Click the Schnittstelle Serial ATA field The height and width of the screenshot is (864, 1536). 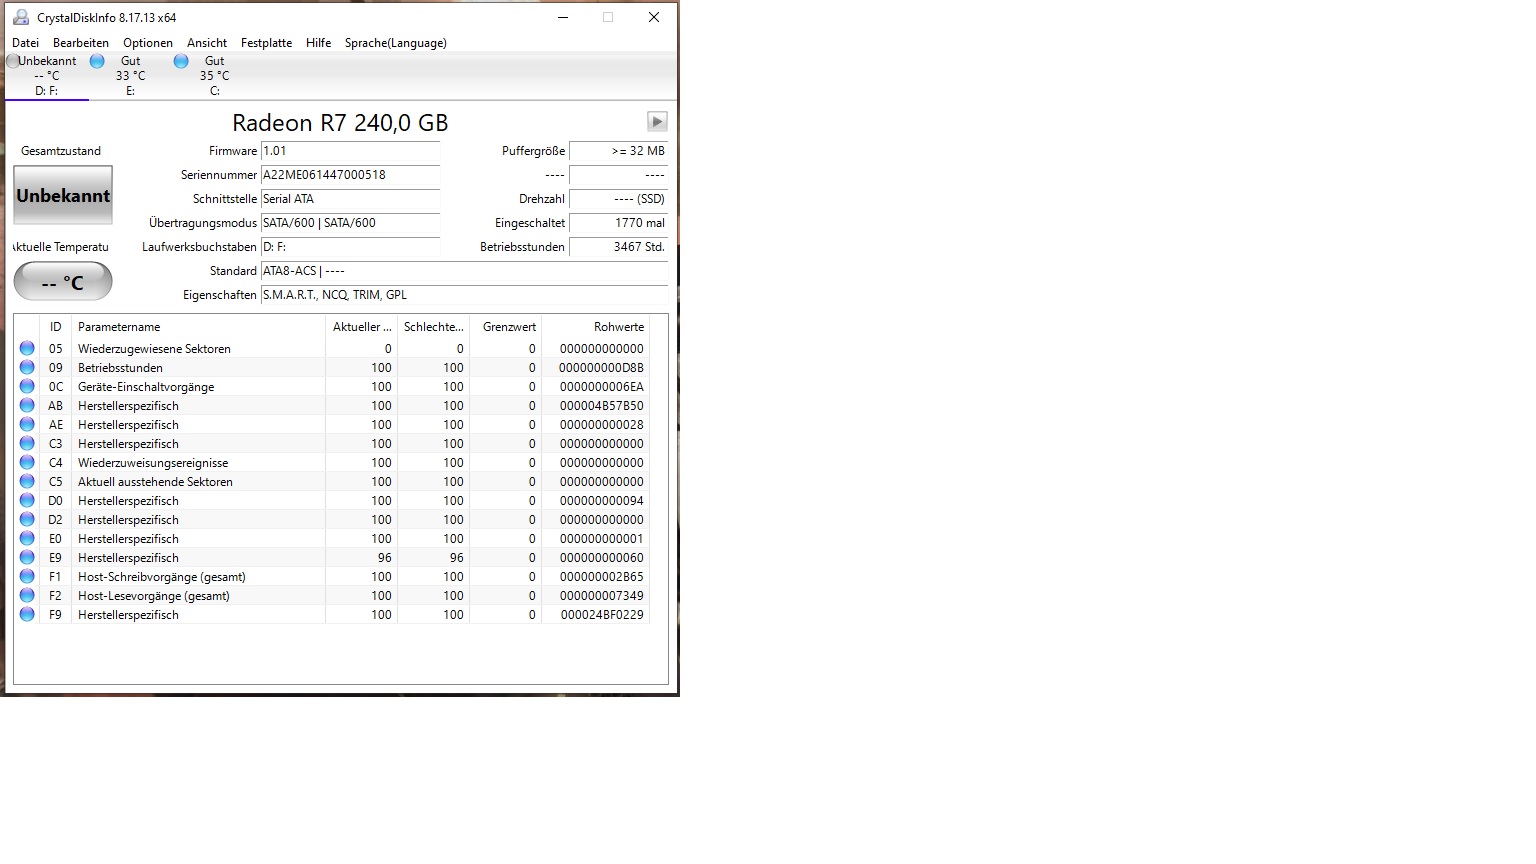coord(350,199)
